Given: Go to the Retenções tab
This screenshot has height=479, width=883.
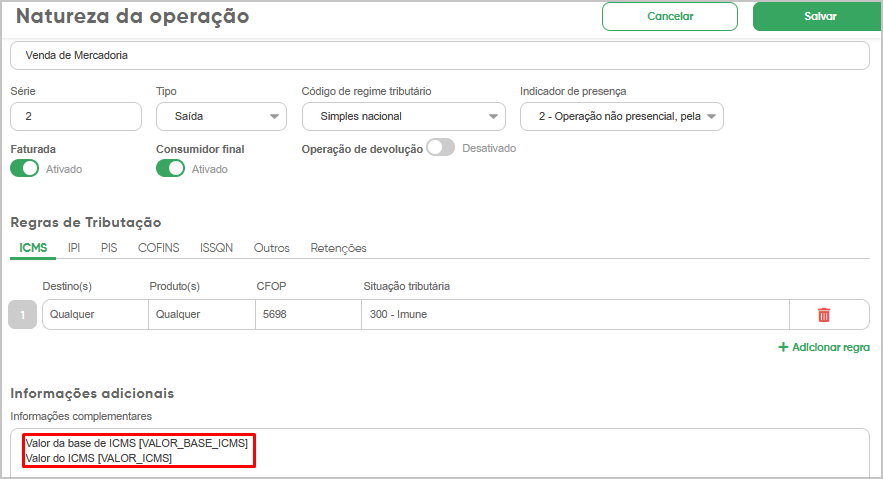Looking at the screenshot, I should 338,248.
